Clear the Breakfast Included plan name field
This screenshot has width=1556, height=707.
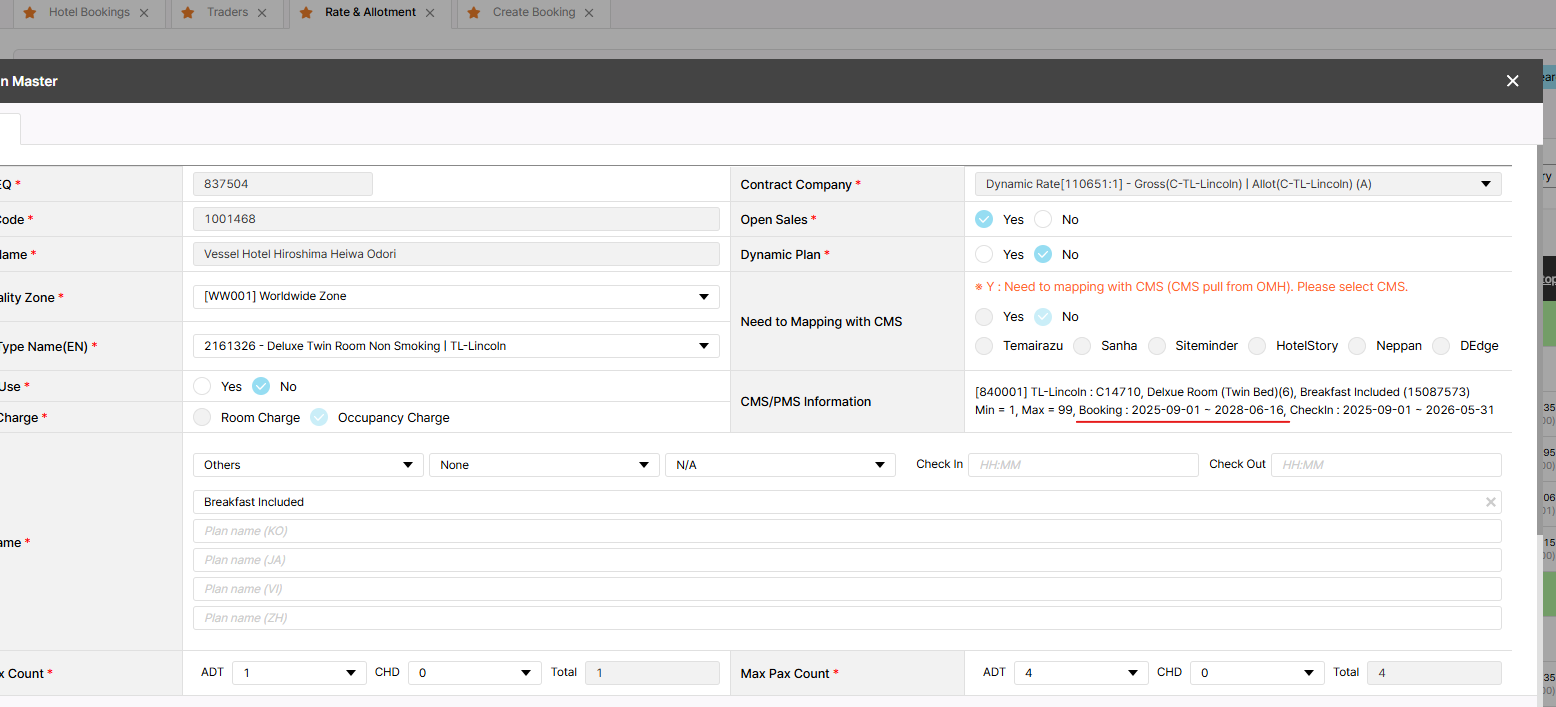pos(1490,502)
